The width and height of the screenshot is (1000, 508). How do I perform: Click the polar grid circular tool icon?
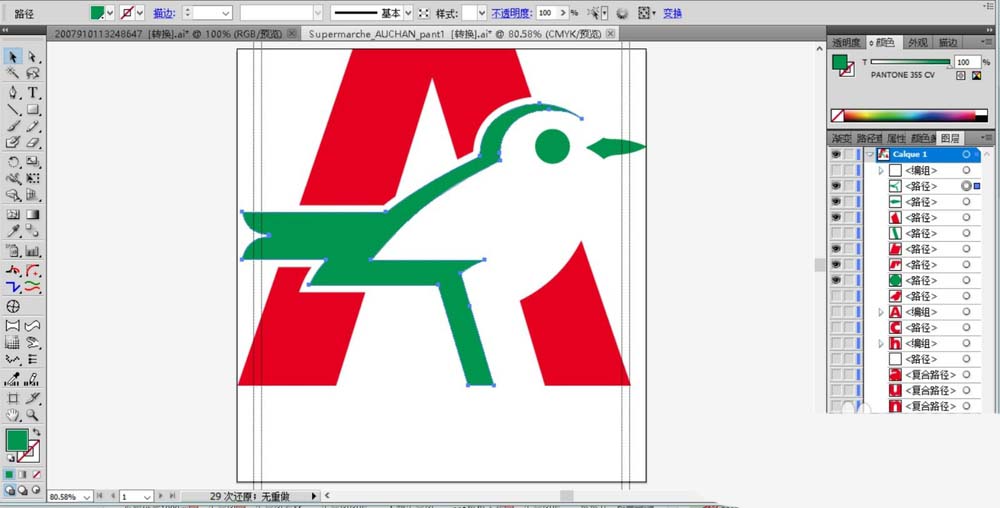tap(13, 307)
